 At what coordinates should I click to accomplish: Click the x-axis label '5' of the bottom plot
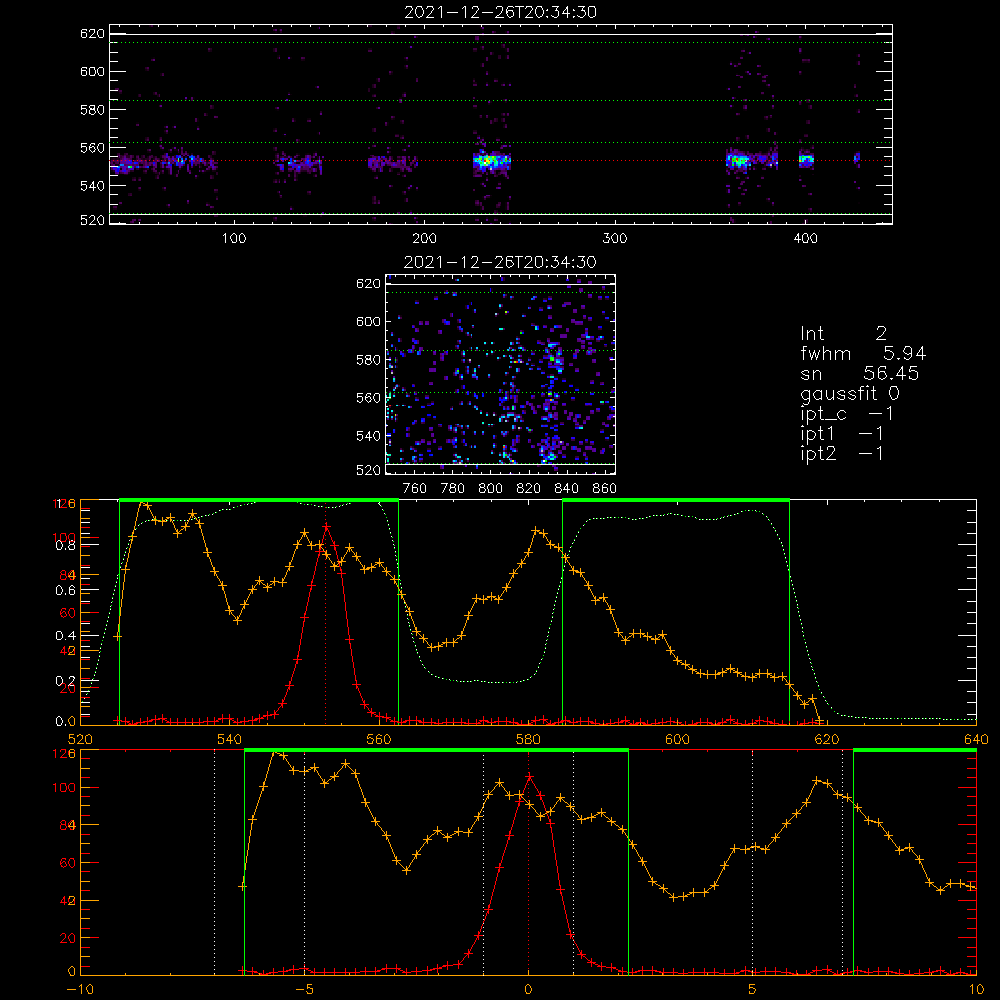click(753, 990)
